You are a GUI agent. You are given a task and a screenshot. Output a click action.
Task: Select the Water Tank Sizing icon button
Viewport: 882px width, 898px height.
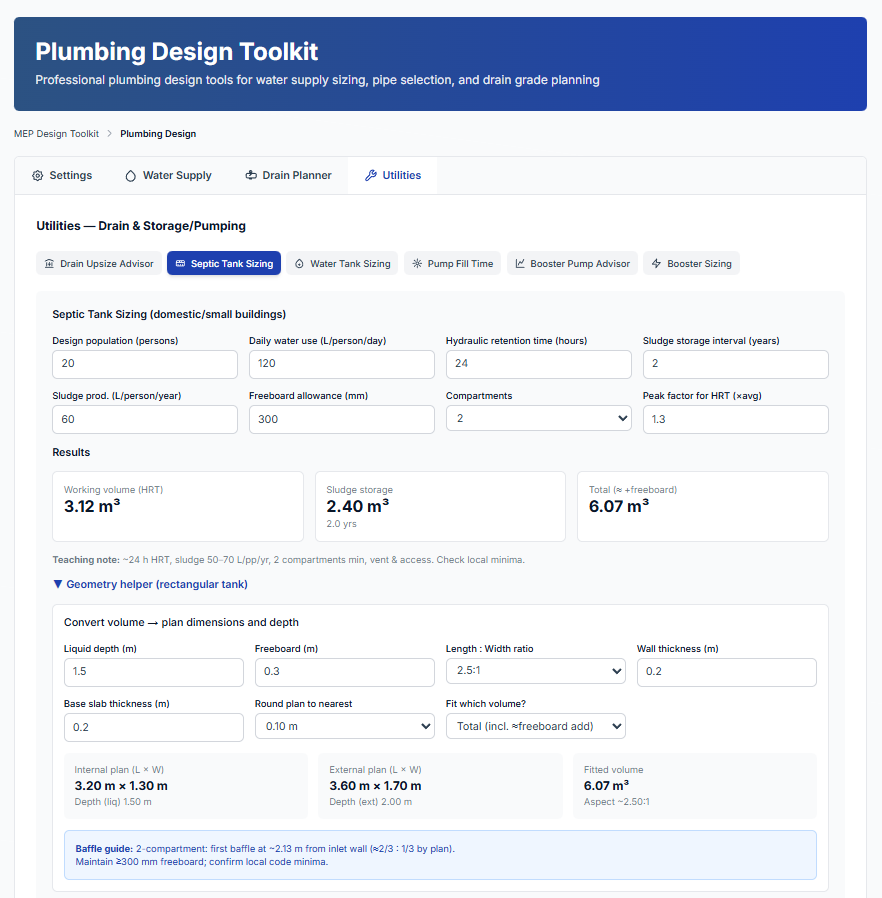300,264
